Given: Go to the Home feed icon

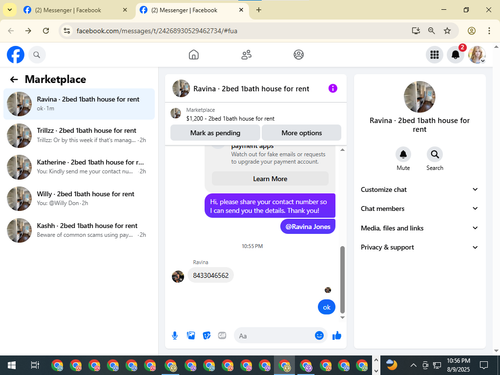Looking at the screenshot, I should pyautogui.click(x=194, y=55).
